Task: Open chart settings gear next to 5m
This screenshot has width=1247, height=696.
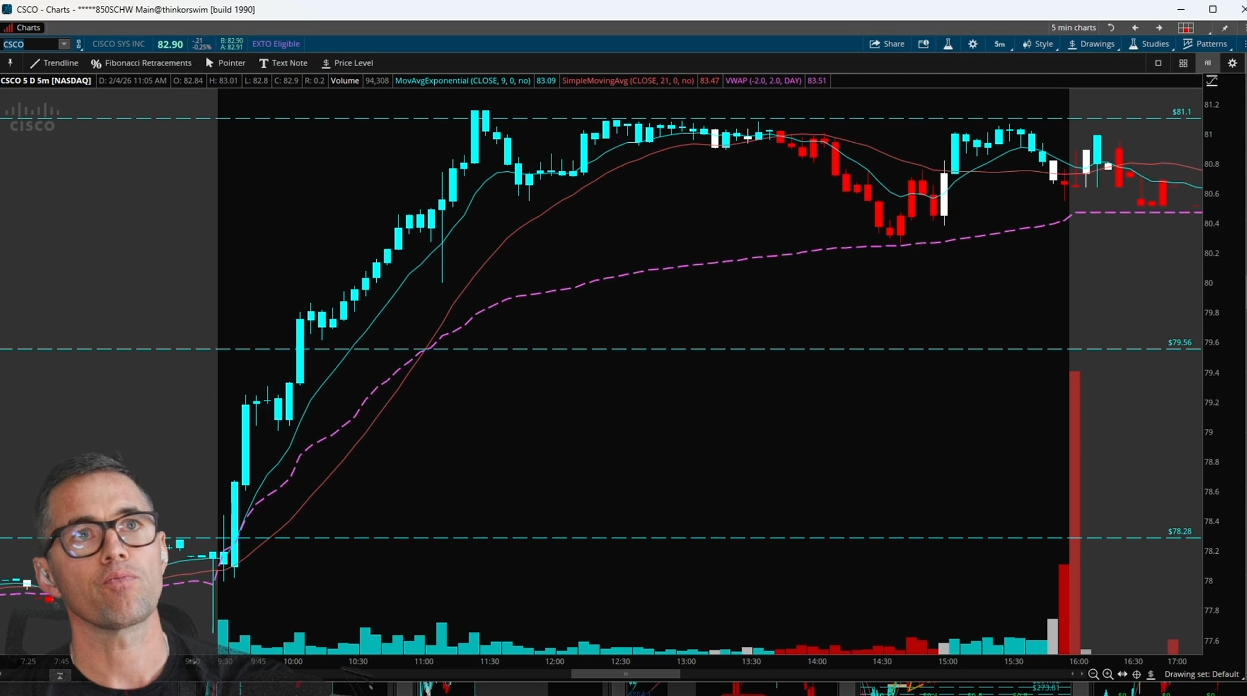Action: pyautogui.click(x=973, y=44)
